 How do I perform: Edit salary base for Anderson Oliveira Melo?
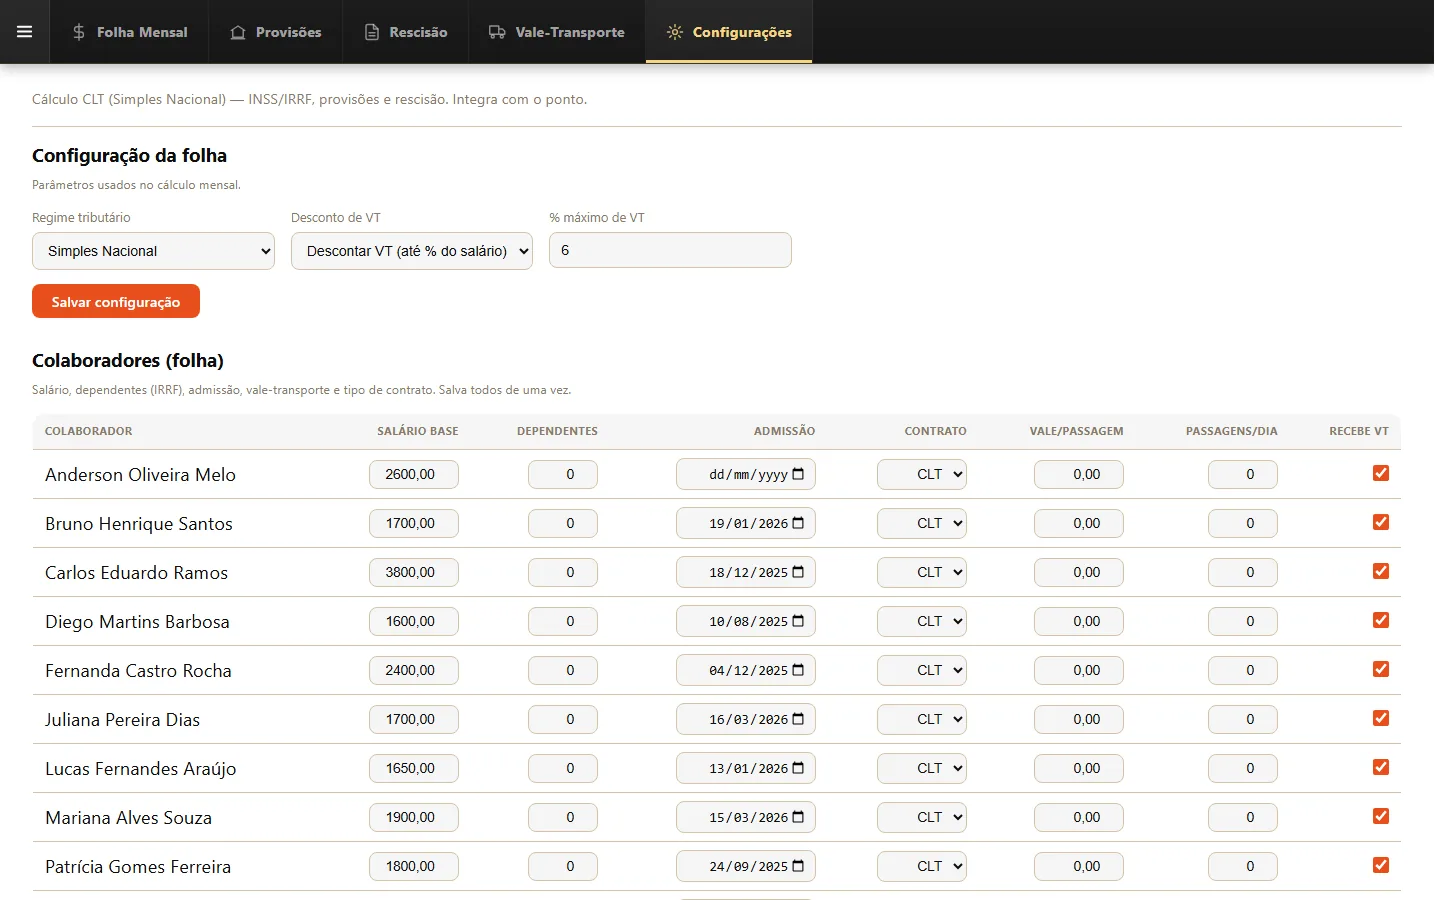[414, 474]
